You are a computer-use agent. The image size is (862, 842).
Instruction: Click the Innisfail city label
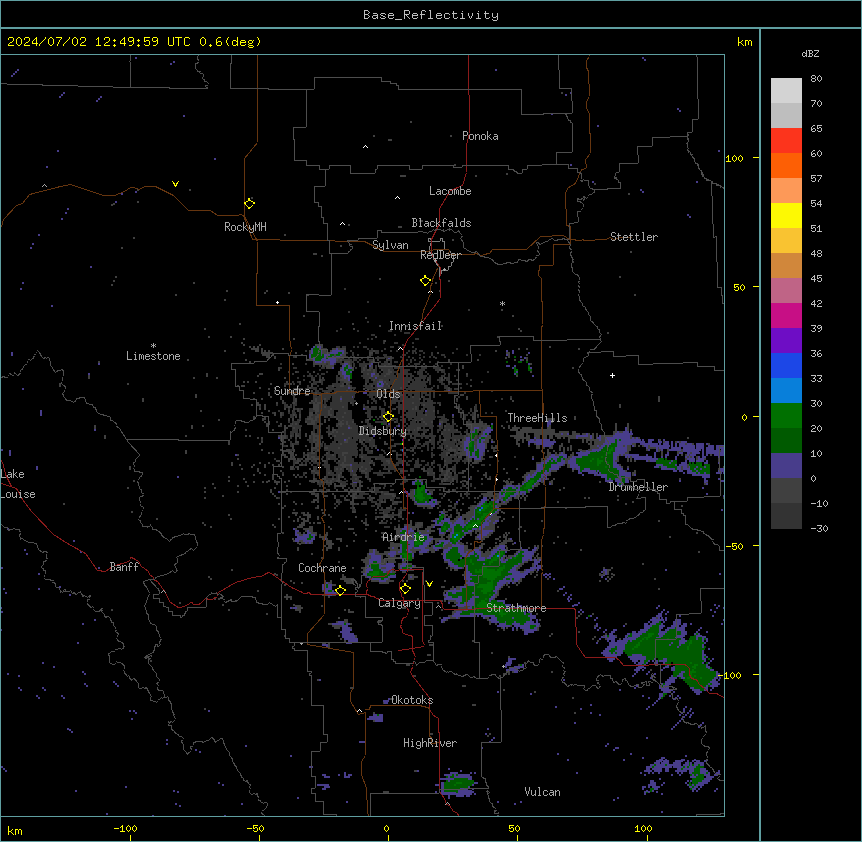pyautogui.click(x=415, y=326)
